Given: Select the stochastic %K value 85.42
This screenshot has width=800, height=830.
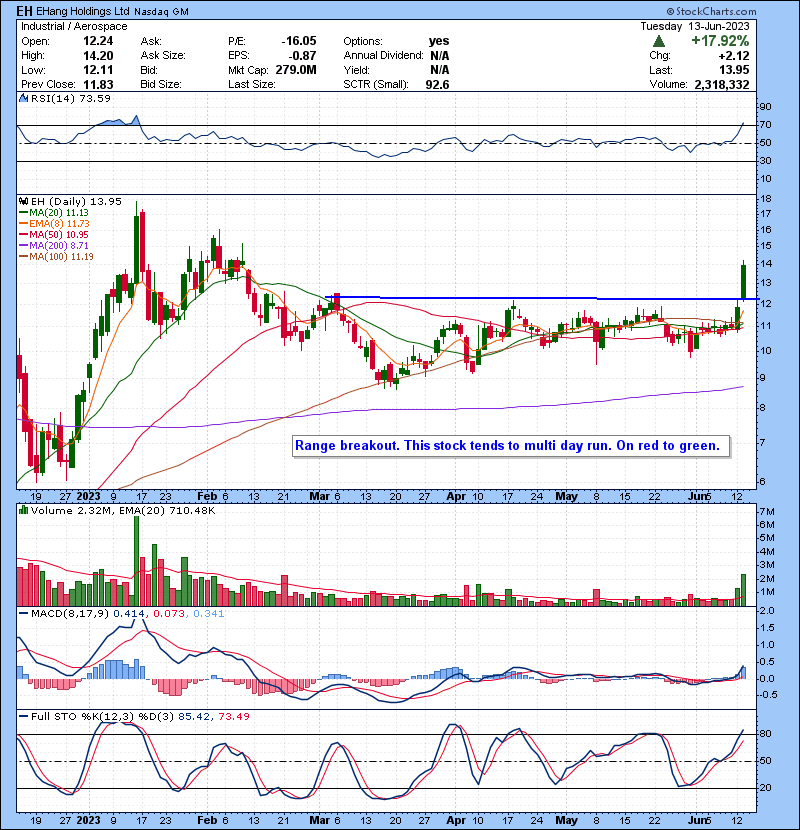Looking at the screenshot, I should click(x=194, y=716).
